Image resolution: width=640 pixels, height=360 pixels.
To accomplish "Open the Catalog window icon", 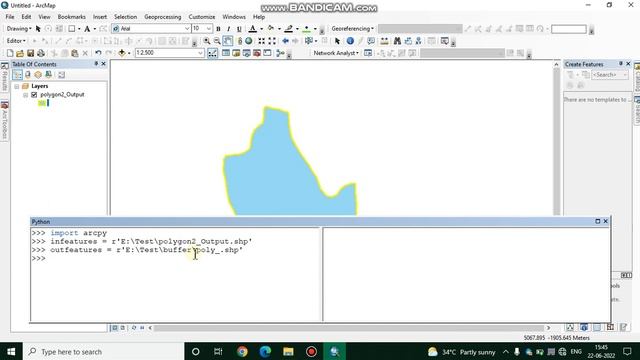I will (236, 53).
